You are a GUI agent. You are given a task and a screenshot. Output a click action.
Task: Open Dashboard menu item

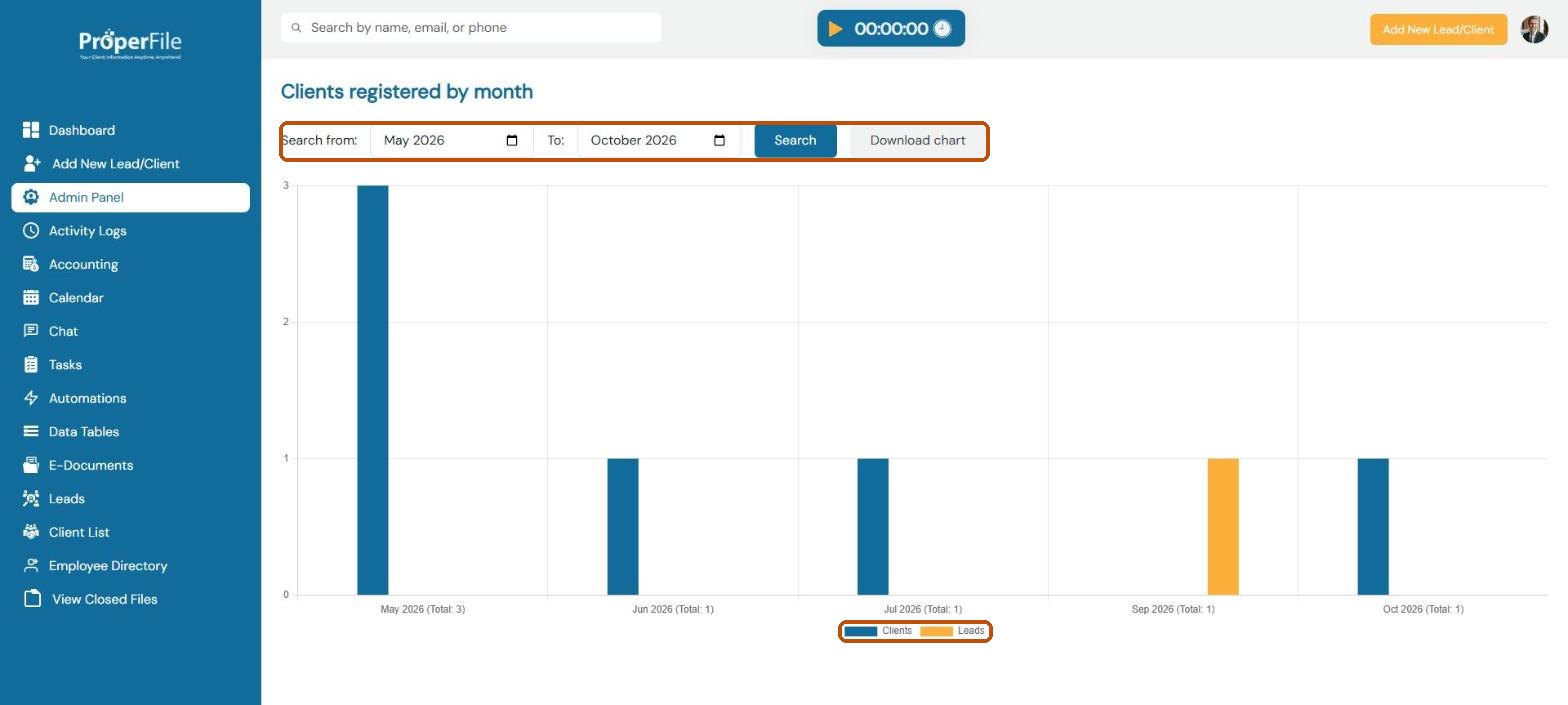pos(130,130)
